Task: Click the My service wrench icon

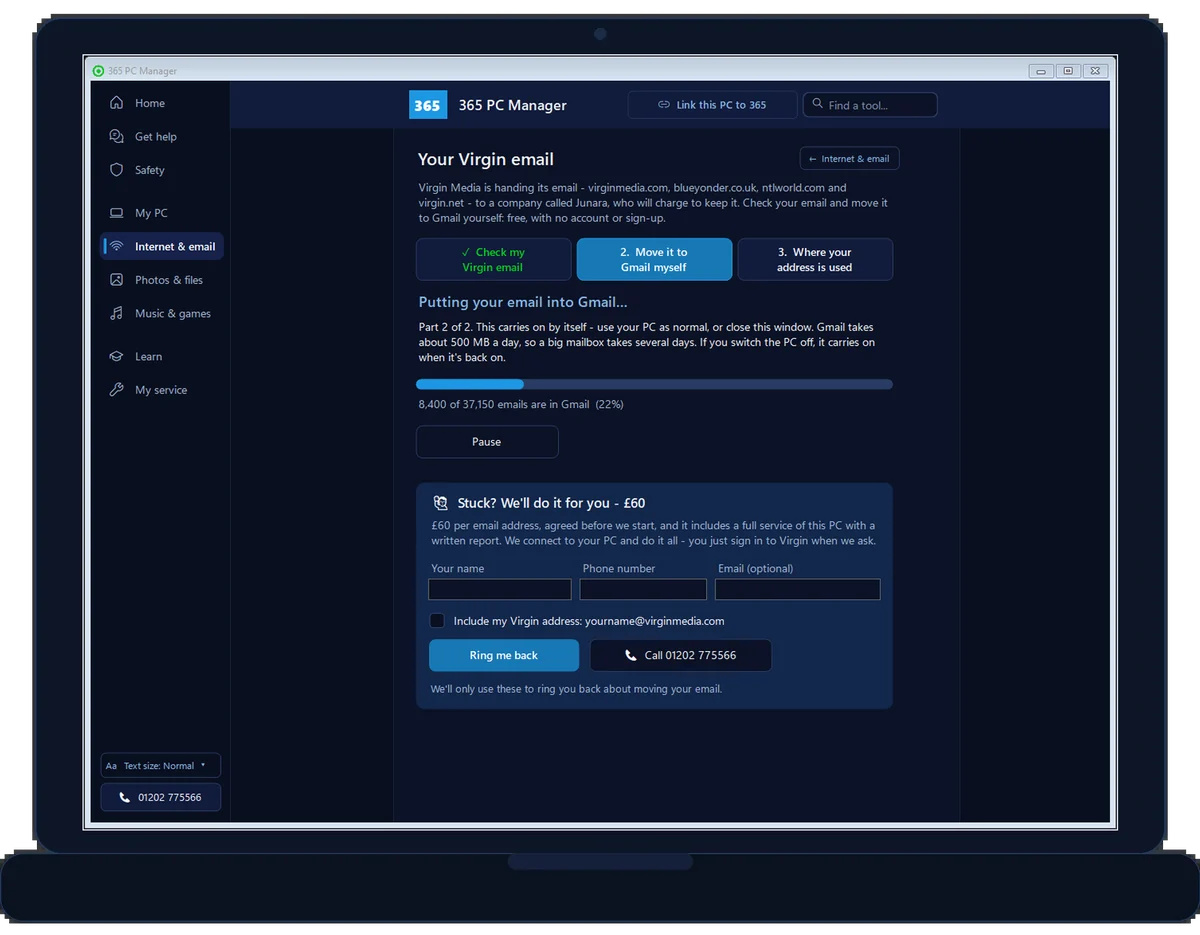Action: (x=117, y=390)
